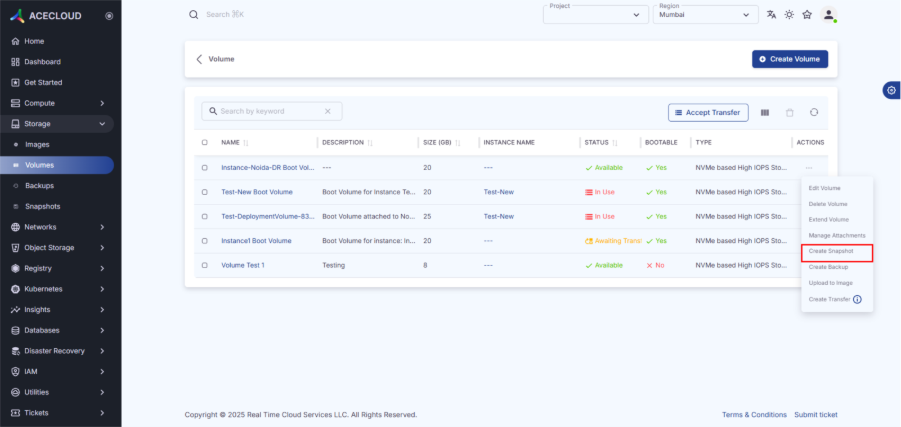Viewport: 901px width, 427px height.
Task: Toggle the light/dark theme sun icon
Action: tap(789, 15)
